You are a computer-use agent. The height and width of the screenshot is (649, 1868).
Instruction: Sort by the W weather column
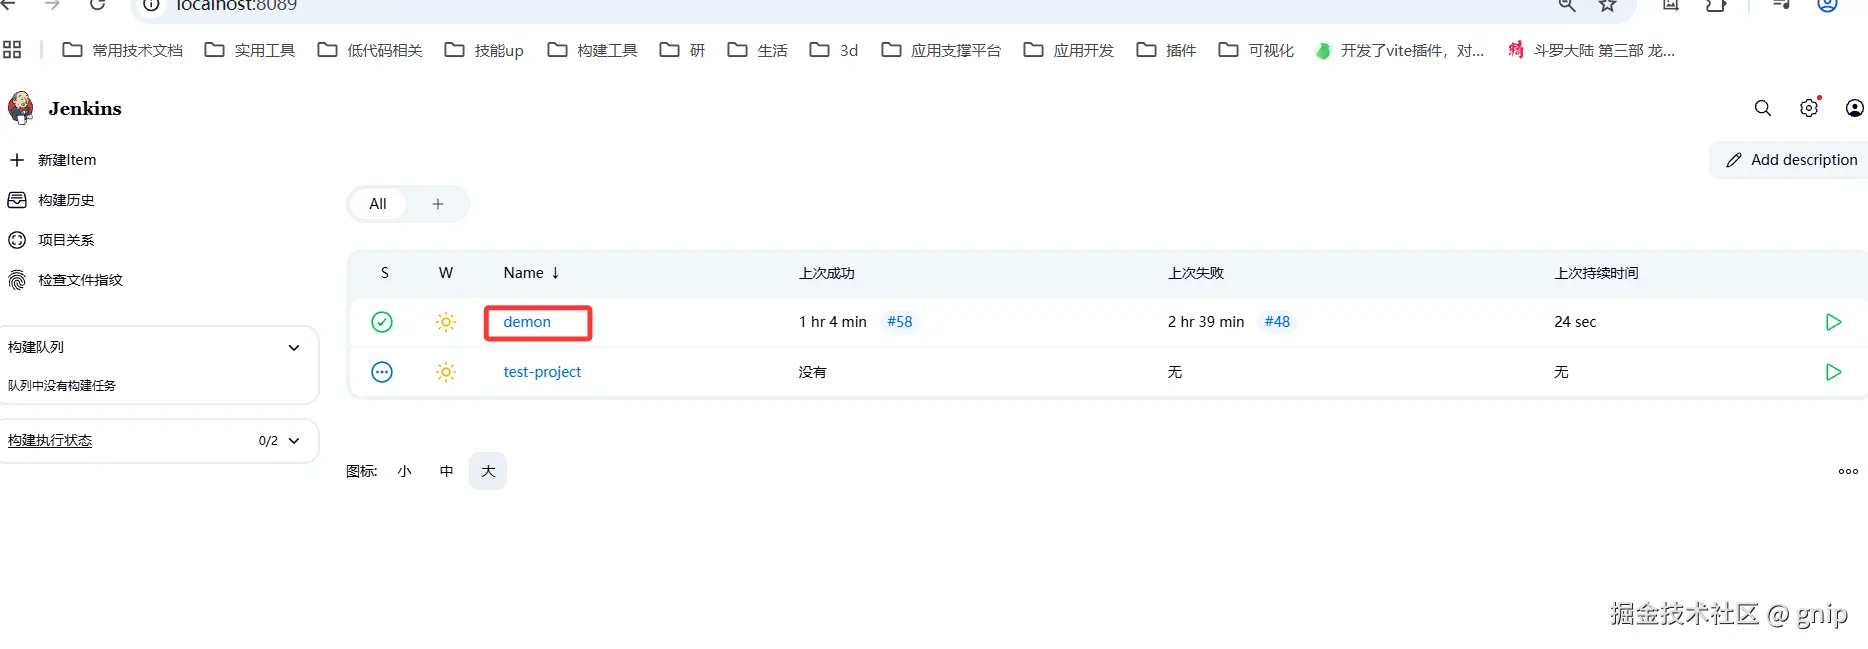pyautogui.click(x=446, y=273)
